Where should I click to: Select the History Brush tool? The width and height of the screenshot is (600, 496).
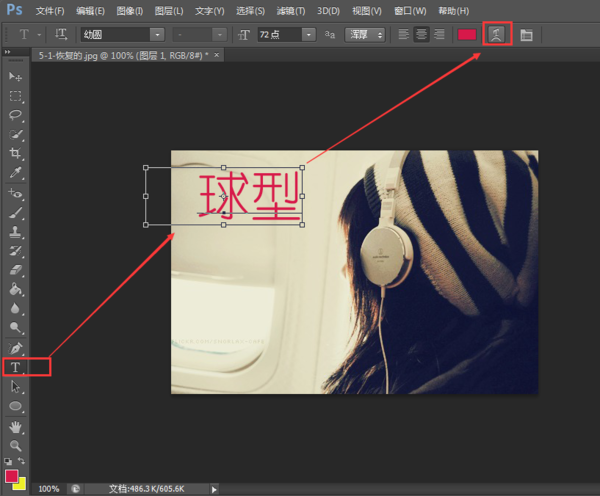pyautogui.click(x=15, y=251)
